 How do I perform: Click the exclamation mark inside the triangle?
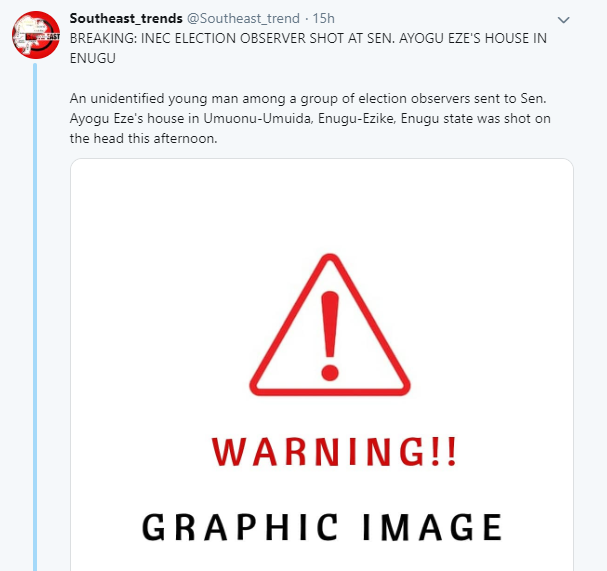pyautogui.click(x=330, y=336)
